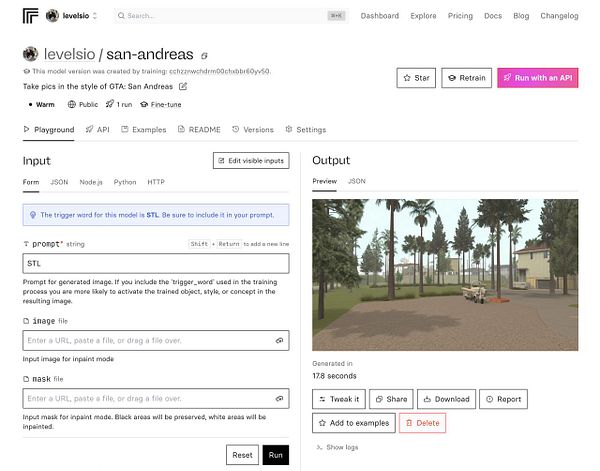Report this output
The height and width of the screenshot is (471, 600).
click(503, 399)
